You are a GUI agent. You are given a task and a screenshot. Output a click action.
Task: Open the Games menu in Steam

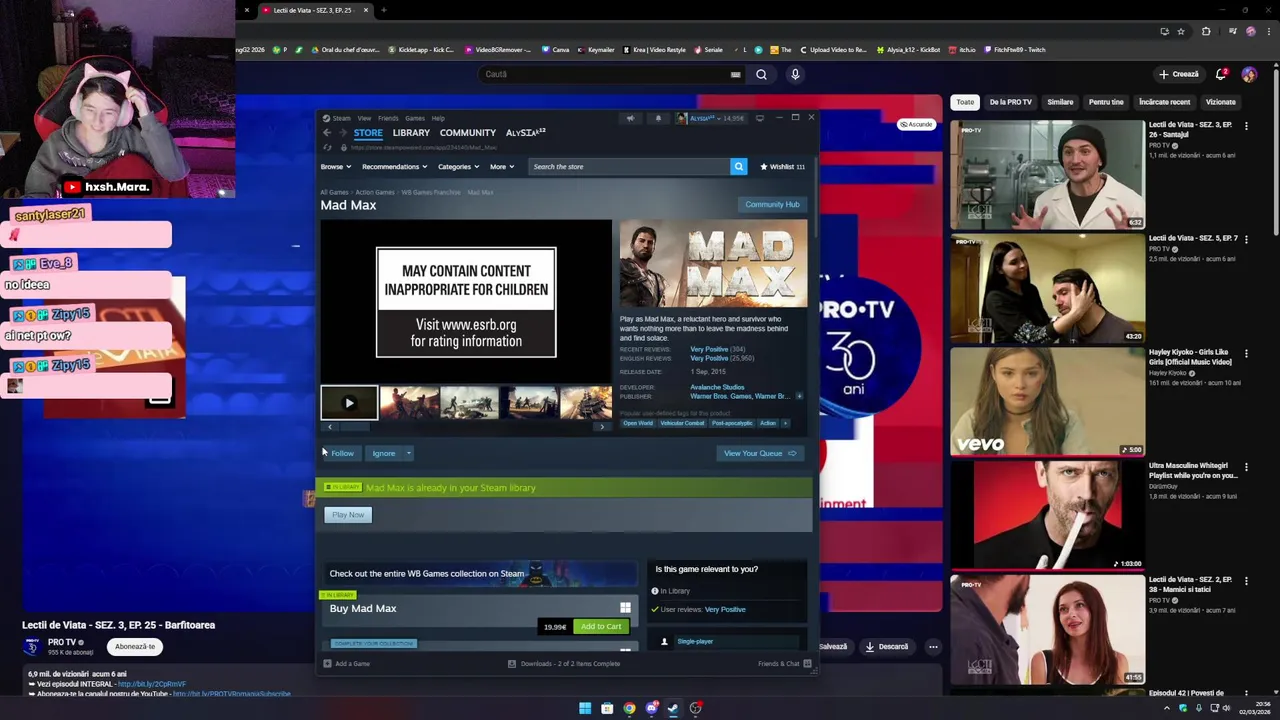point(415,118)
